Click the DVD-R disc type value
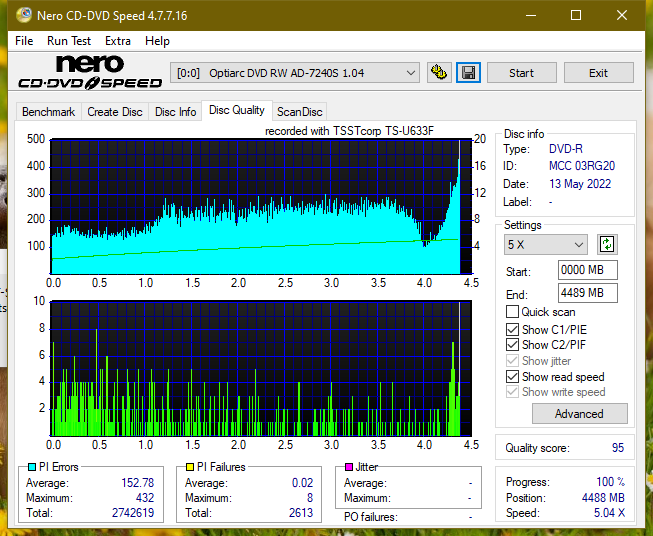The height and width of the screenshot is (536, 653). 566,149
